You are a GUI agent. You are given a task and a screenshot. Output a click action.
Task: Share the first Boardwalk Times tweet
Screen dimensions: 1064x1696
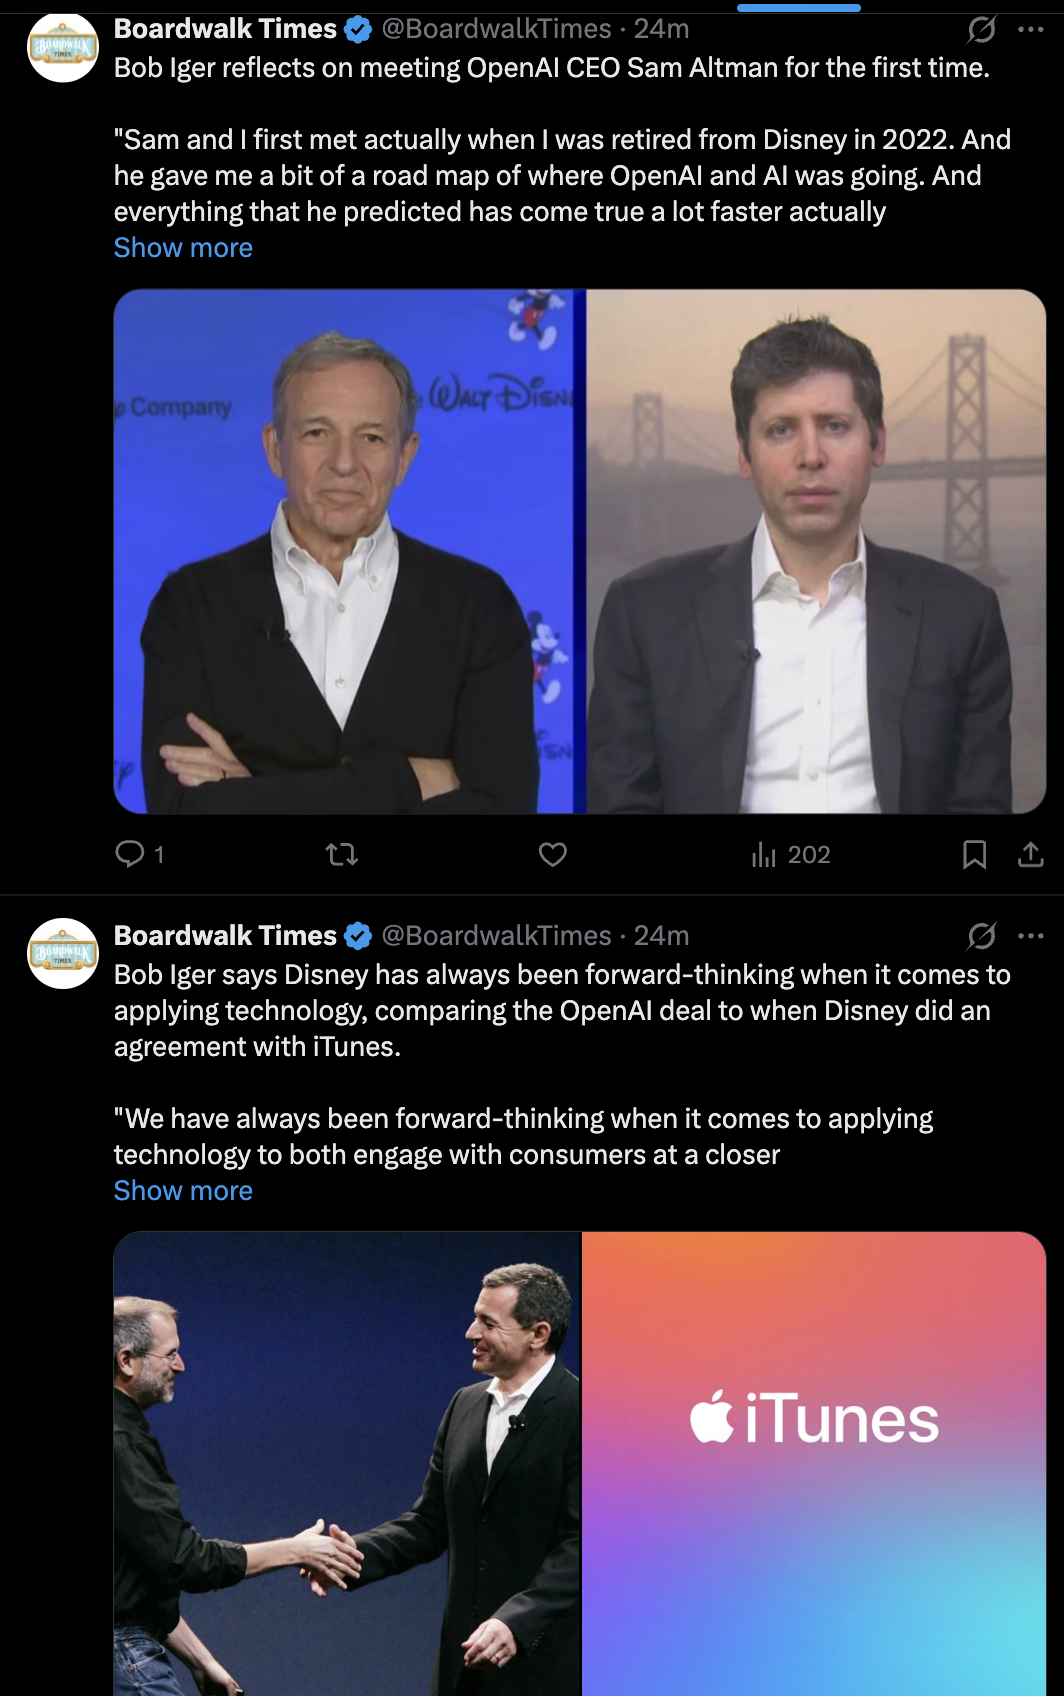point(1030,854)
